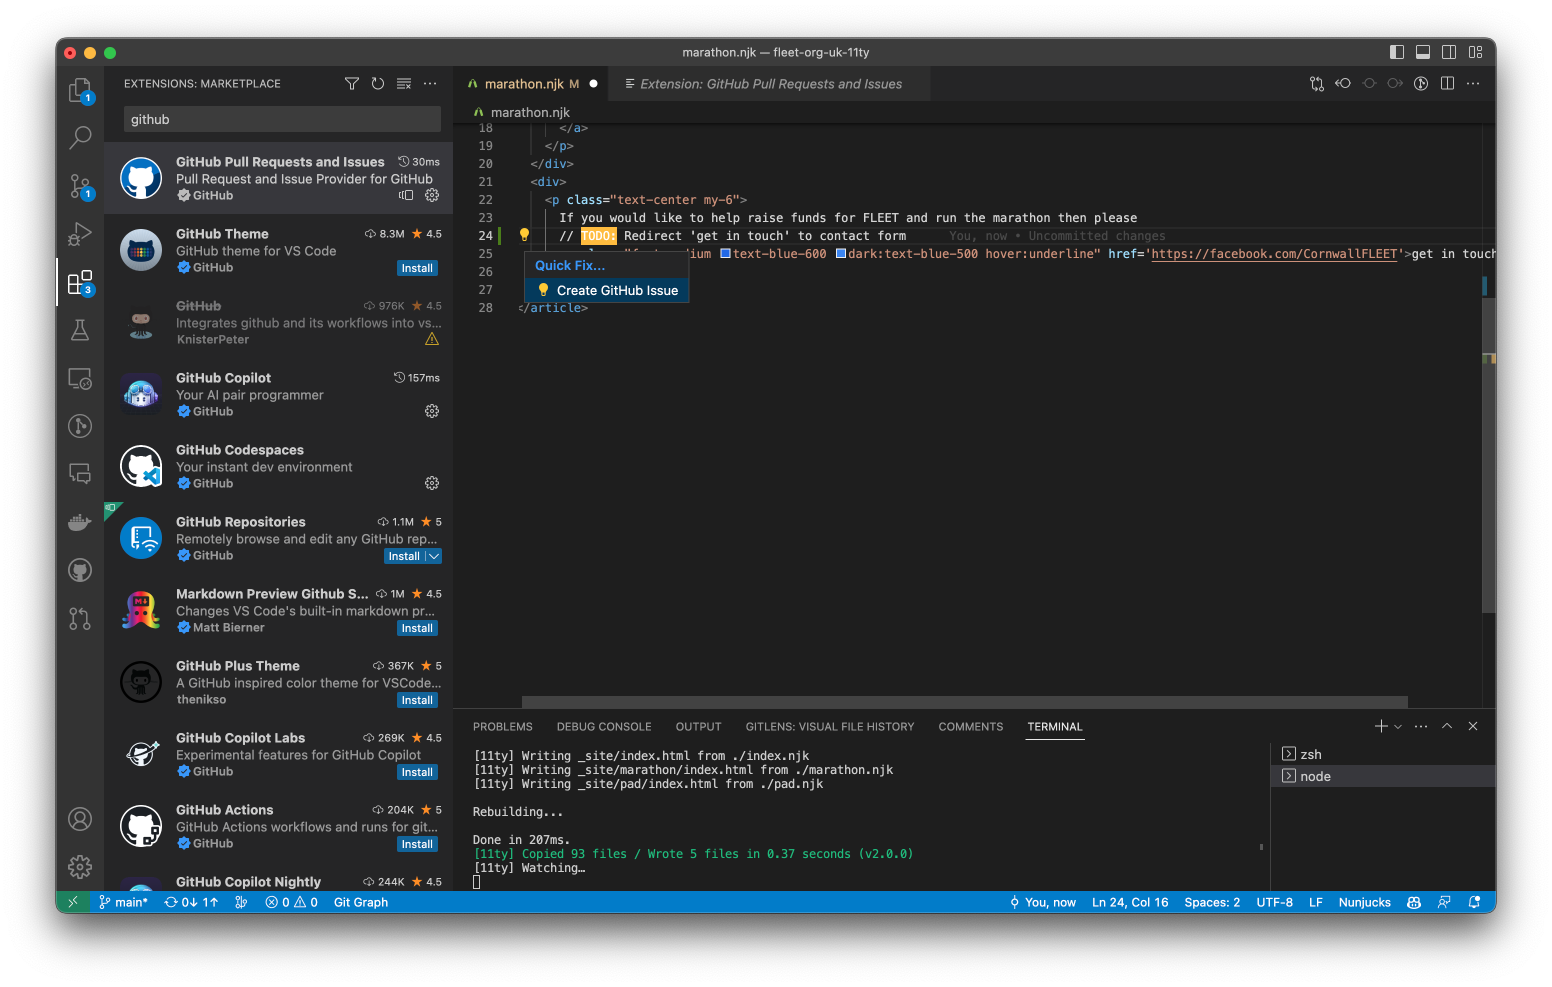
Task: Expand install dropdown for GitHub Repositories
Action: tap(434, 556)
